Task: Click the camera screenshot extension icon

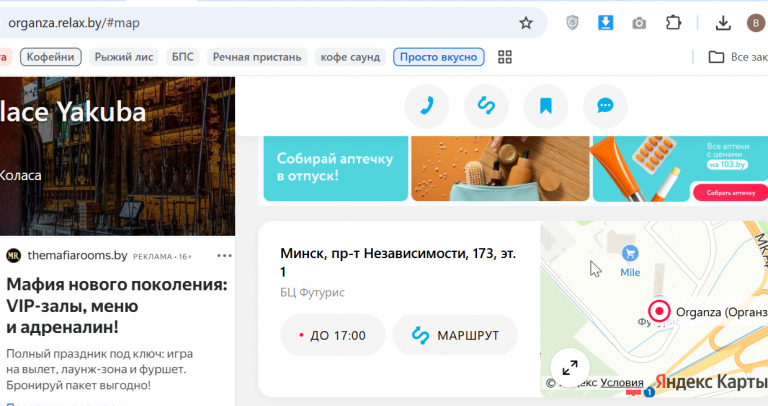Action: (639, 23)
